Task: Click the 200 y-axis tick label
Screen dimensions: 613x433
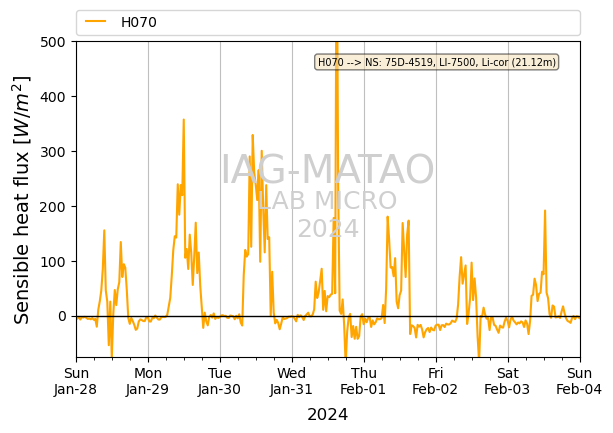Action: [53, 207]
